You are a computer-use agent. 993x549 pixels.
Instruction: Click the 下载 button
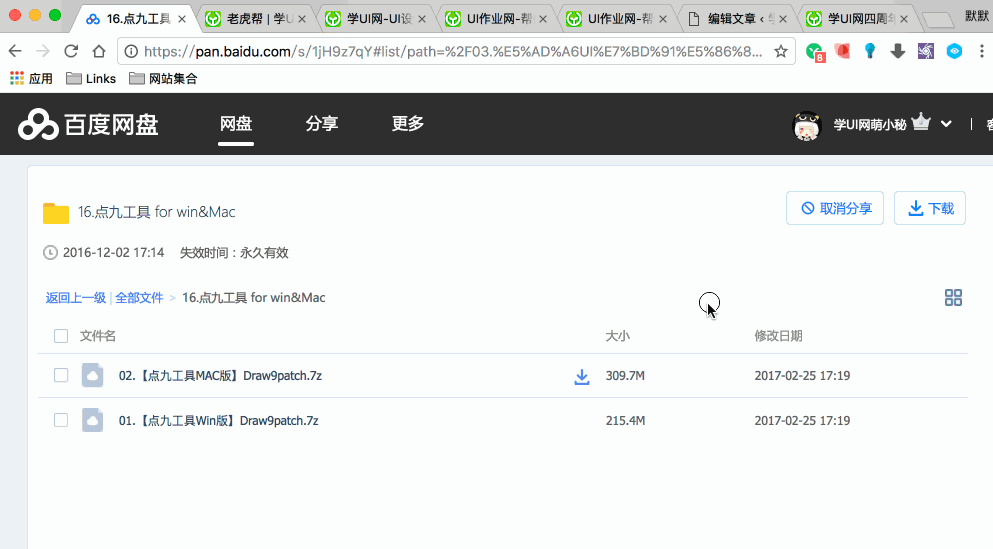[x=930, y=208]
